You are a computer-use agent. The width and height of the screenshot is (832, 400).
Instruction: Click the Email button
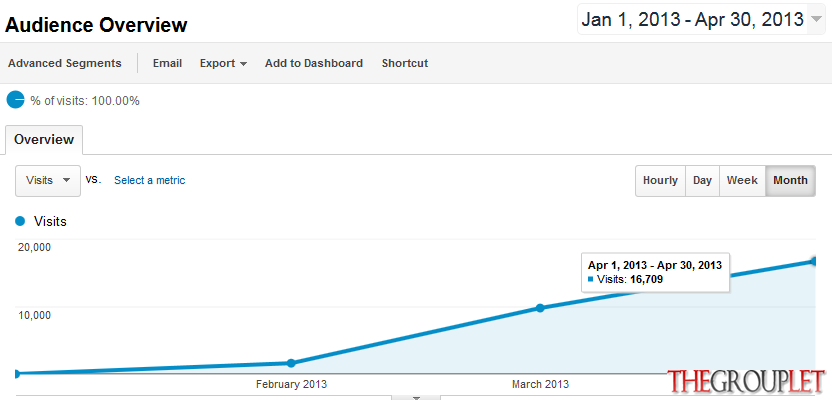pos(167,63)
